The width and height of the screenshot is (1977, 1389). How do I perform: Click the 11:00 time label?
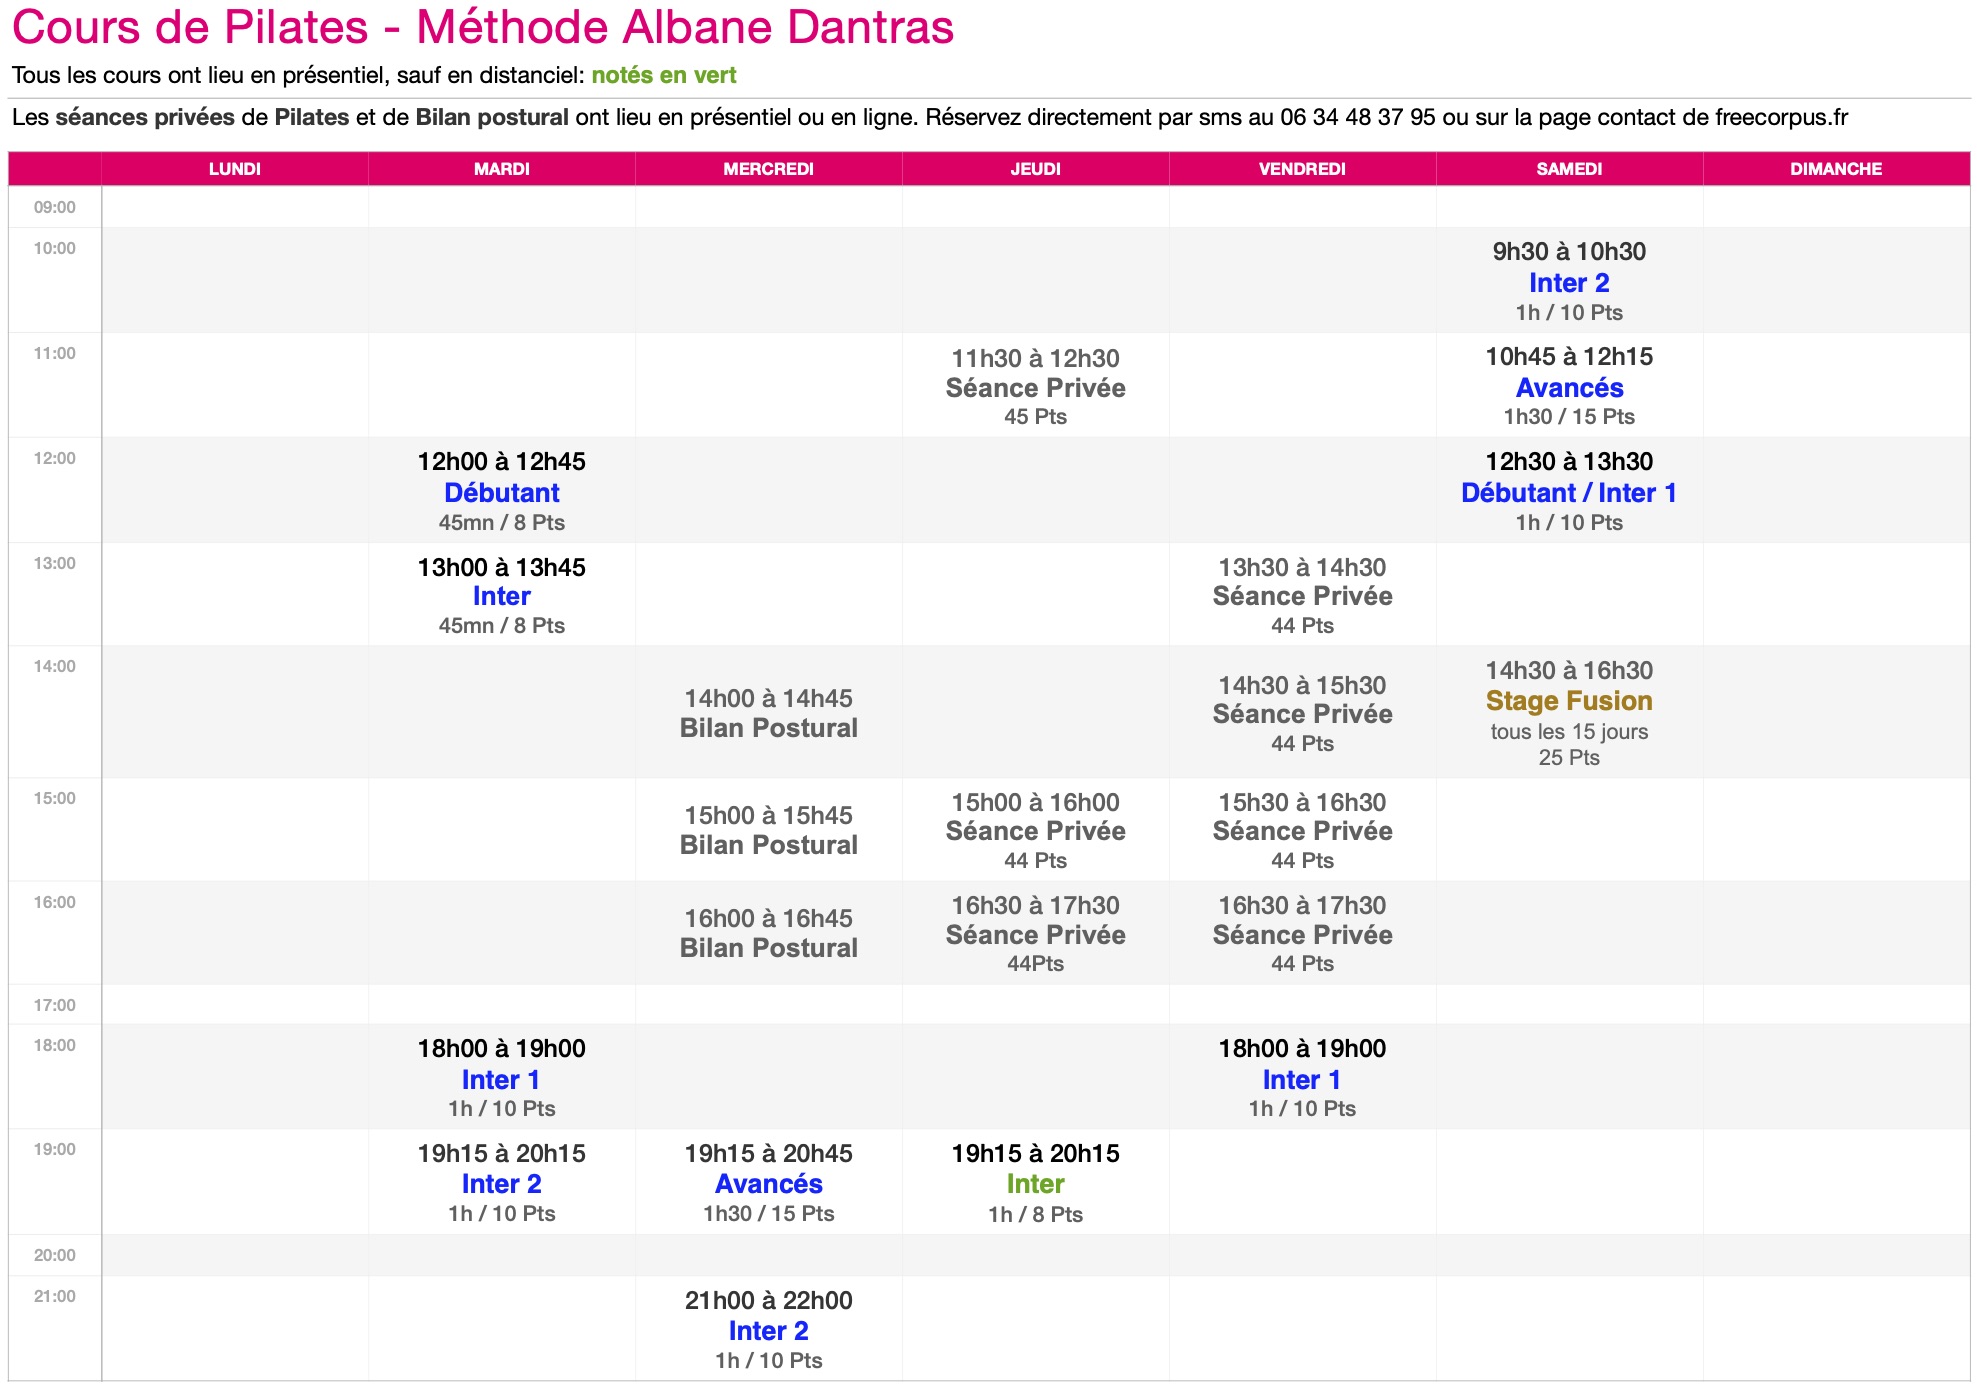(54, 353)
